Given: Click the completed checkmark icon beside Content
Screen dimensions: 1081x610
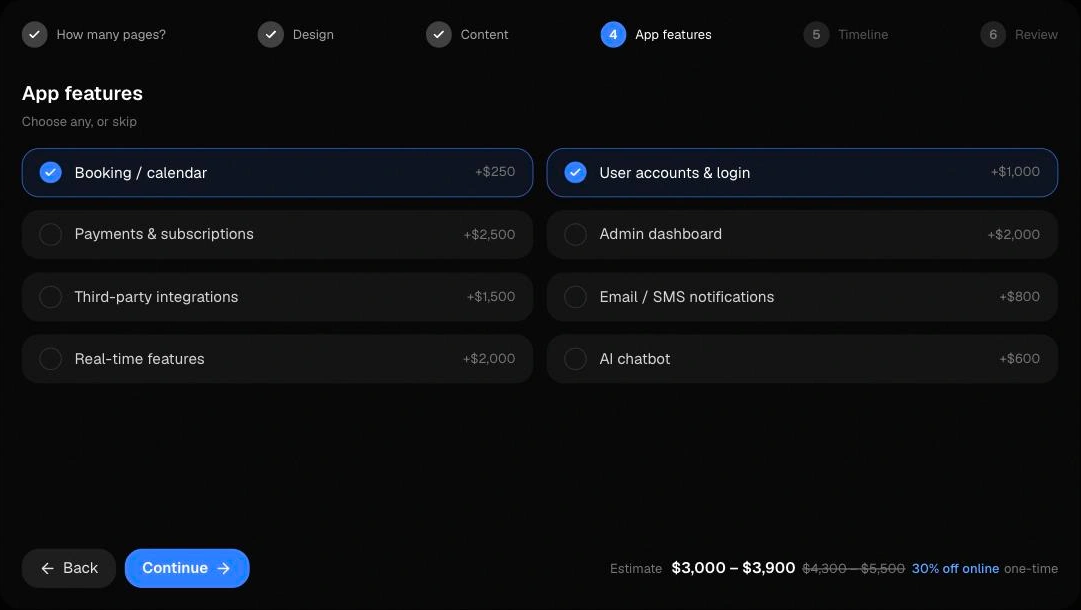Looking at the screenshot, I should pos(438,34).
